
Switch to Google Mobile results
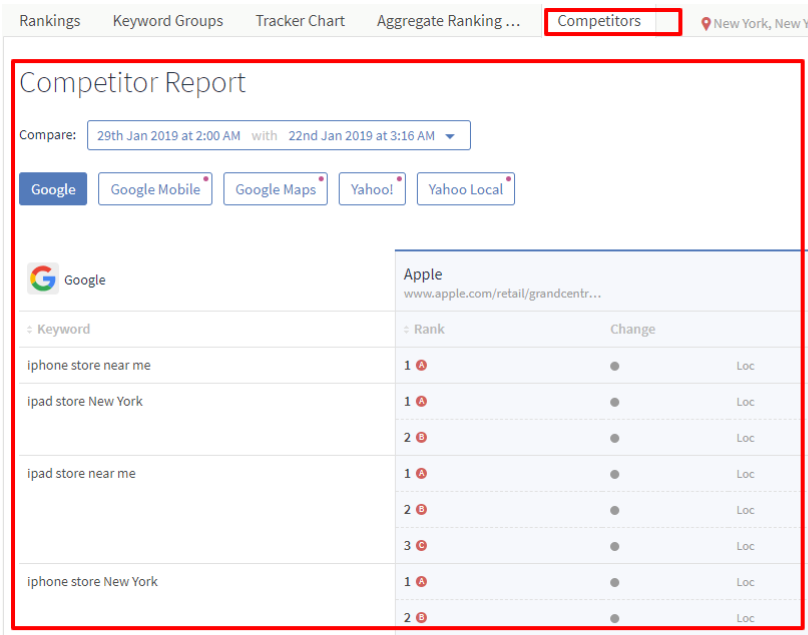point(155,189)
